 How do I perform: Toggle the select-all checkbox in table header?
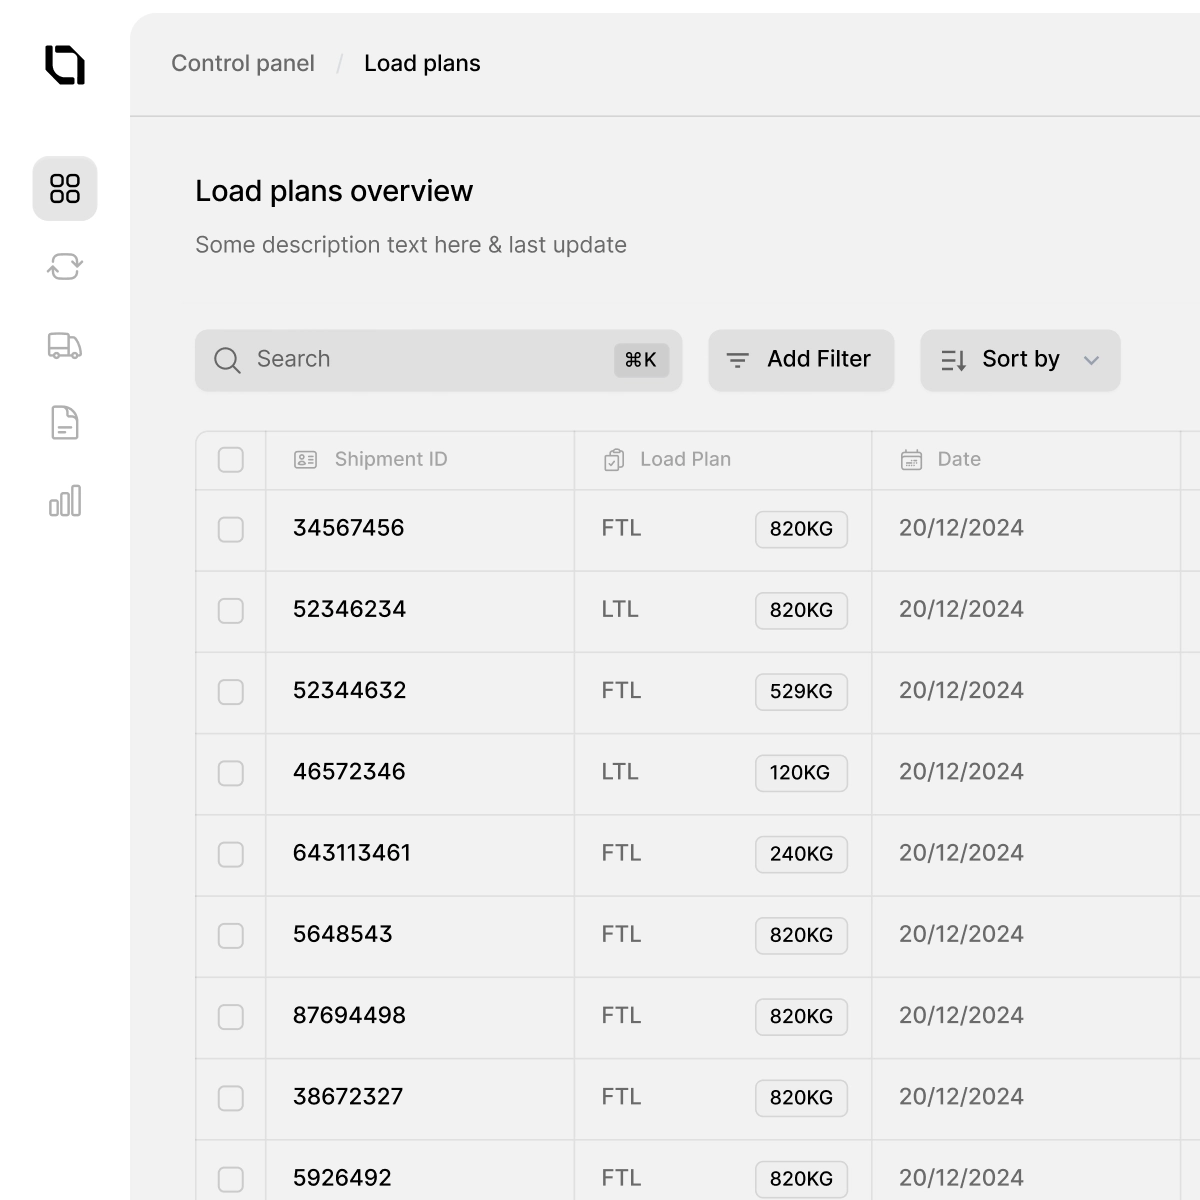coord(230,459)
